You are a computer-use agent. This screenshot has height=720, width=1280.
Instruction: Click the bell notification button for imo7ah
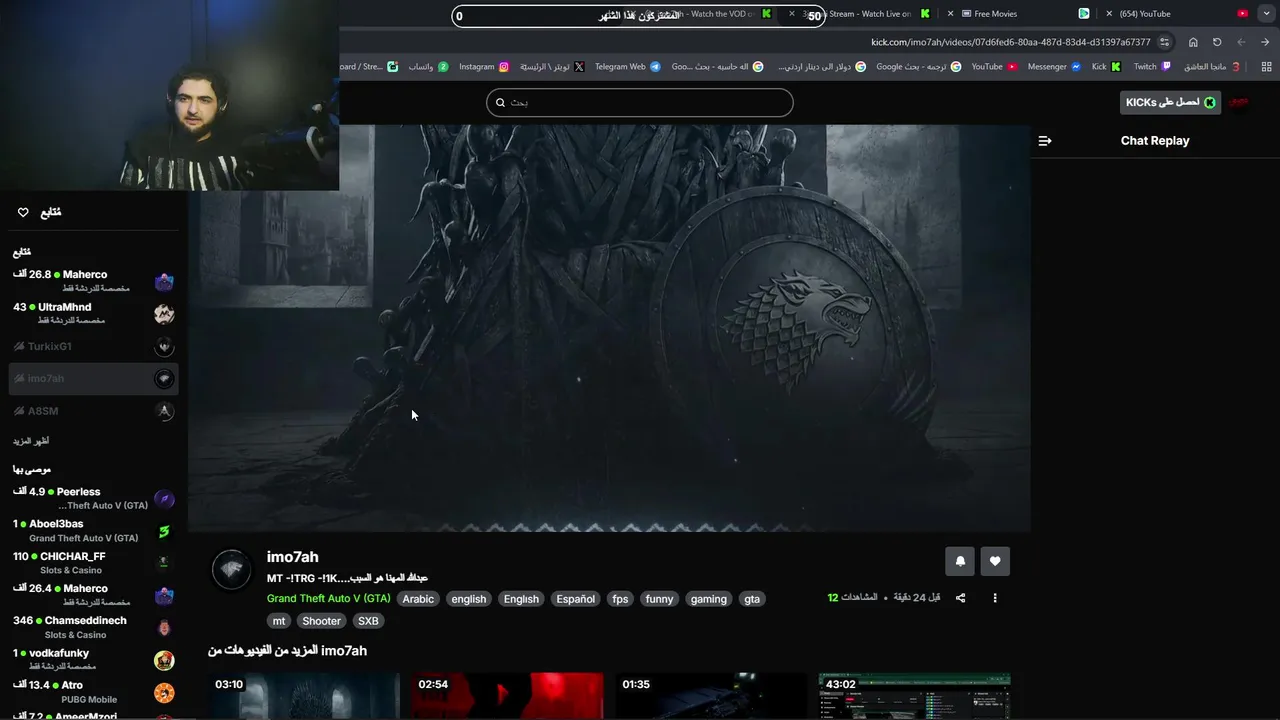(960, 561)
